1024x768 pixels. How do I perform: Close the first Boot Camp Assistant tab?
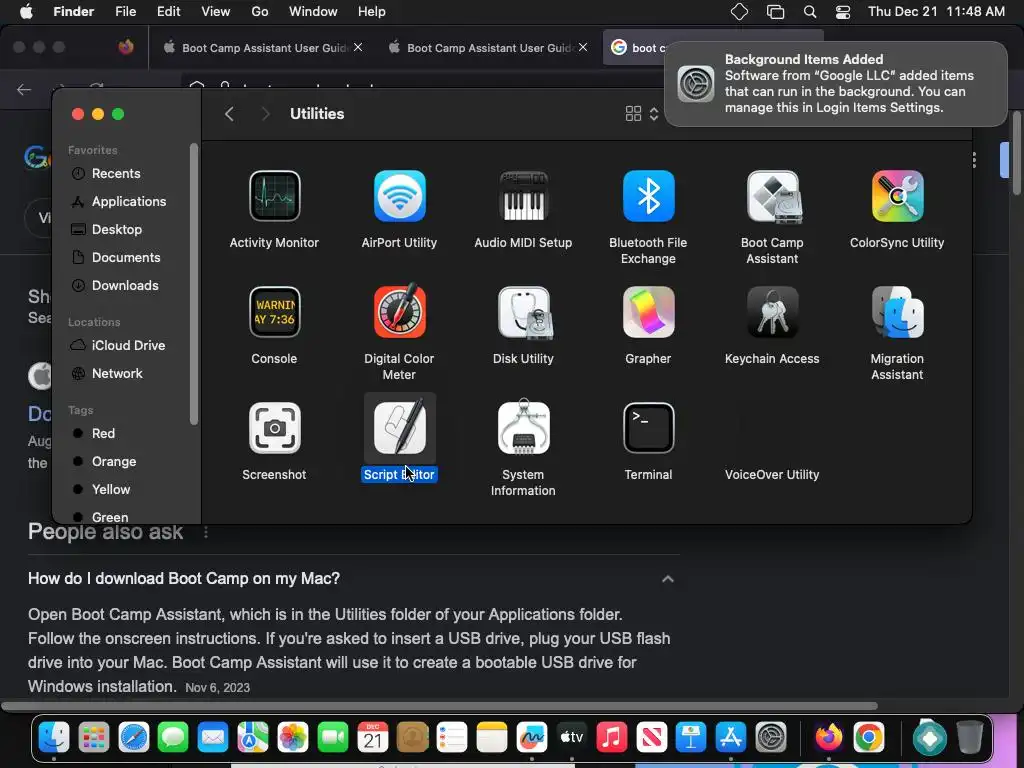358,47
